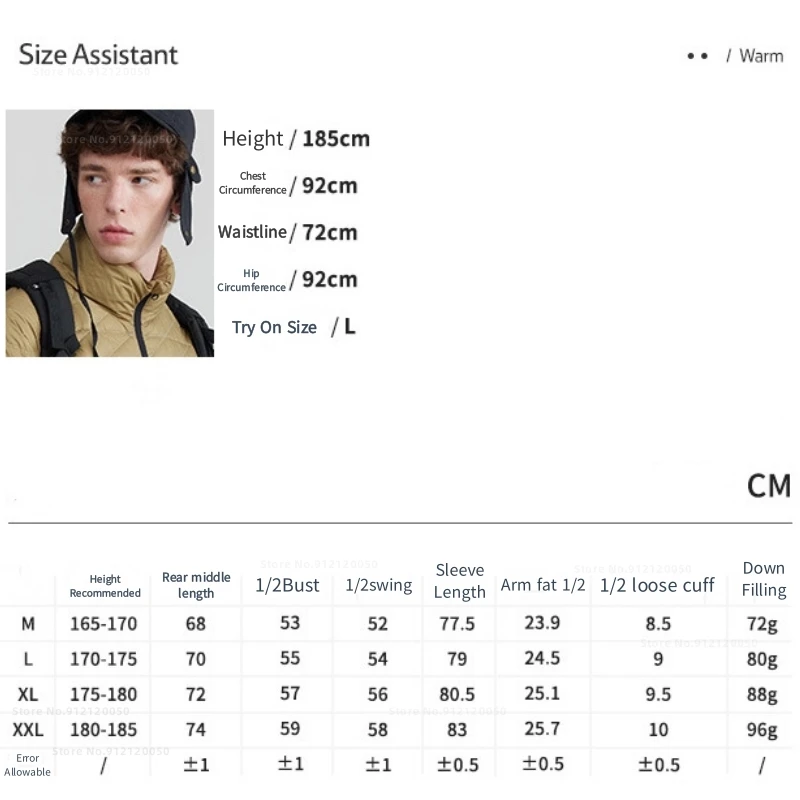Click the two dots beside Warm

[x=697, y=56]
